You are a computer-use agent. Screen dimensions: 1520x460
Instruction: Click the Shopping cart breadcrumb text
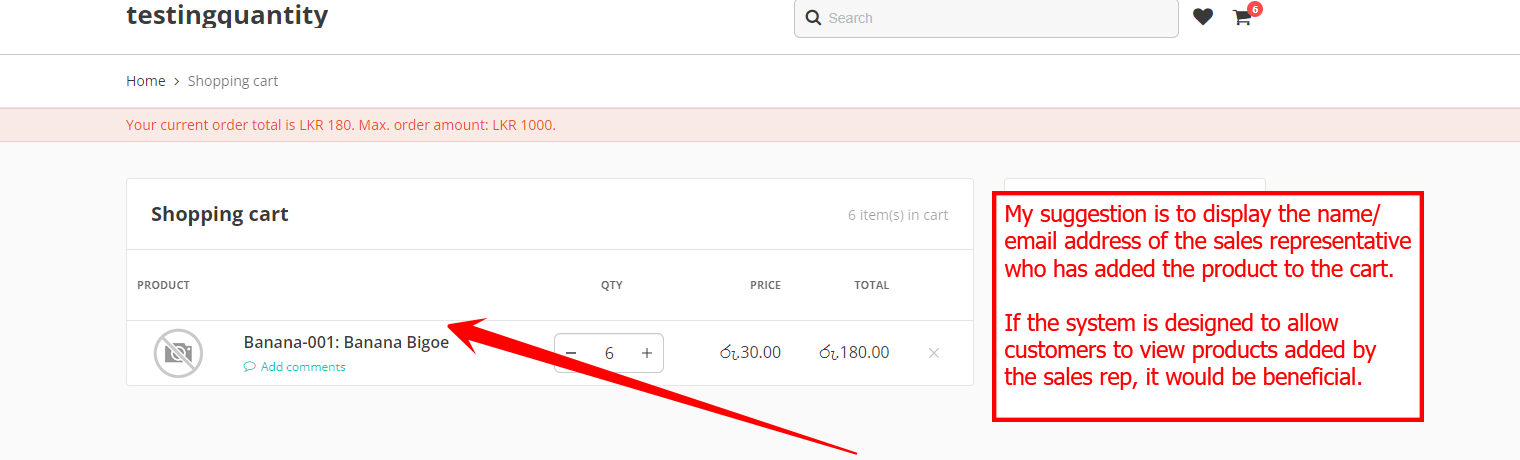click(x=233, y=81)
